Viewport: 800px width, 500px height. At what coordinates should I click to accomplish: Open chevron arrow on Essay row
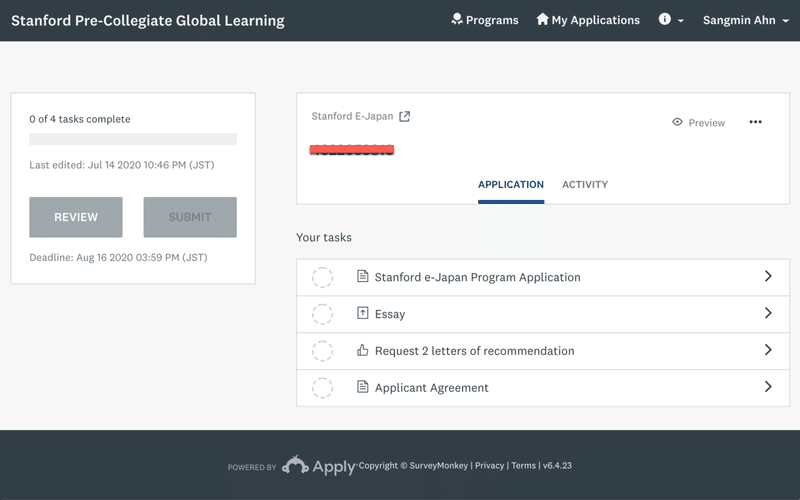tap(768, 313)
